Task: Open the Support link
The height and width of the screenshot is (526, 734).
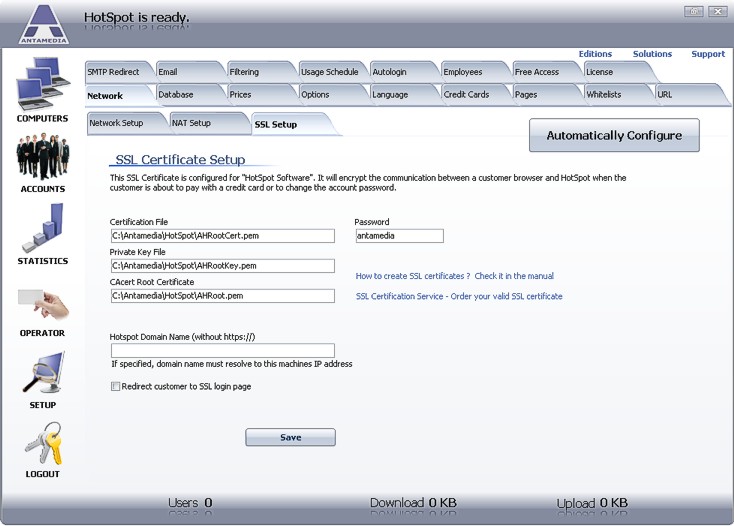Action: coord(708,54)
